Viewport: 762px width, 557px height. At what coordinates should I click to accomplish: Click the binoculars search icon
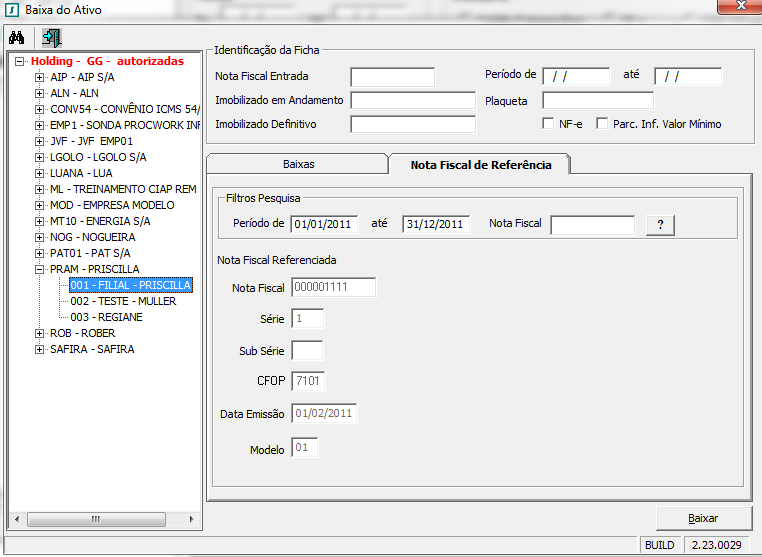[x=17, y=37]
